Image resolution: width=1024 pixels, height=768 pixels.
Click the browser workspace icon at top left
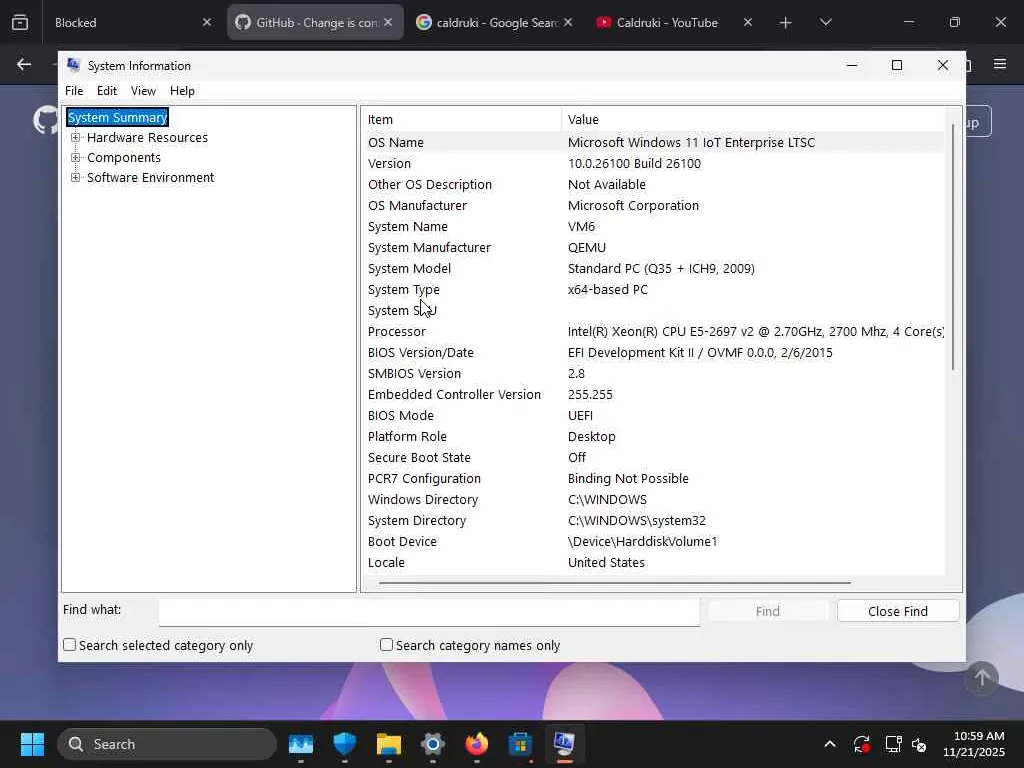click(x=20, y=23)
